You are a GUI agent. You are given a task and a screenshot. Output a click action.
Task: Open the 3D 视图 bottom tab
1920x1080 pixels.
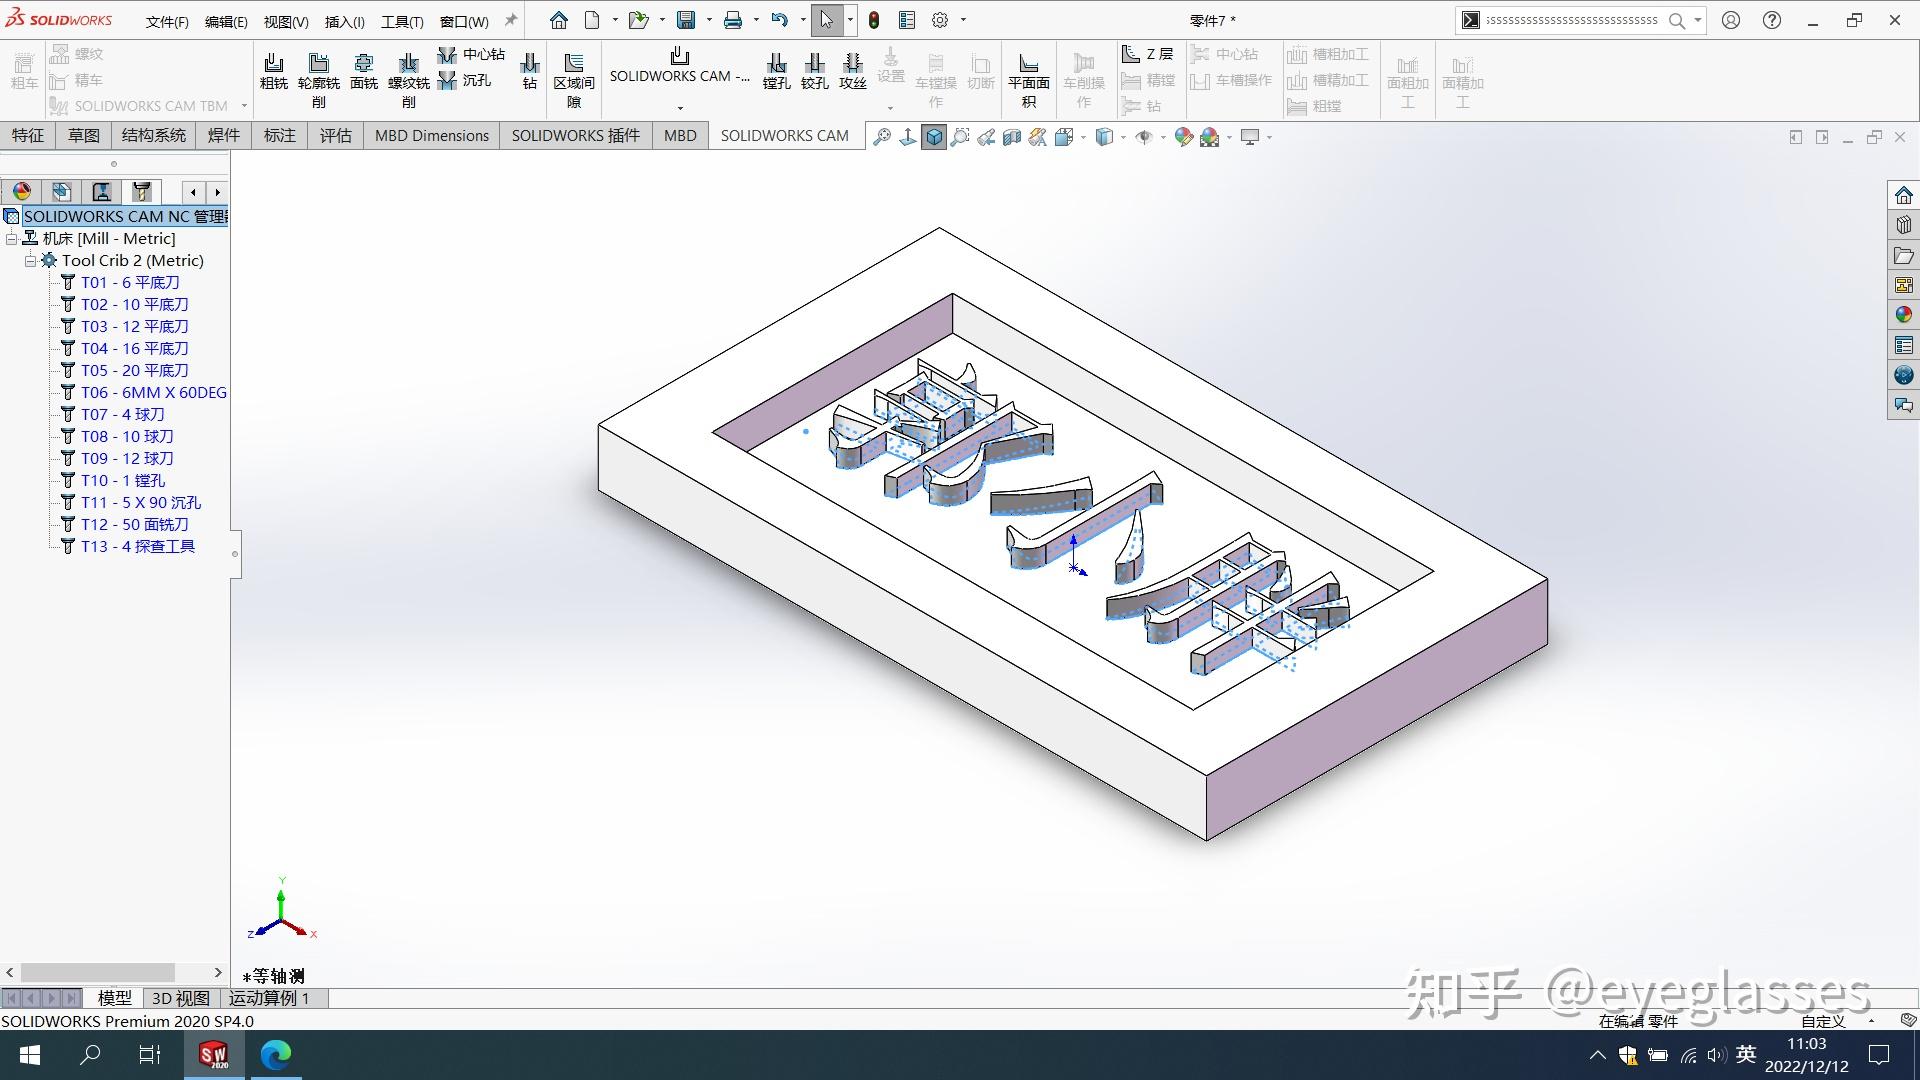[x=180, y=998]
